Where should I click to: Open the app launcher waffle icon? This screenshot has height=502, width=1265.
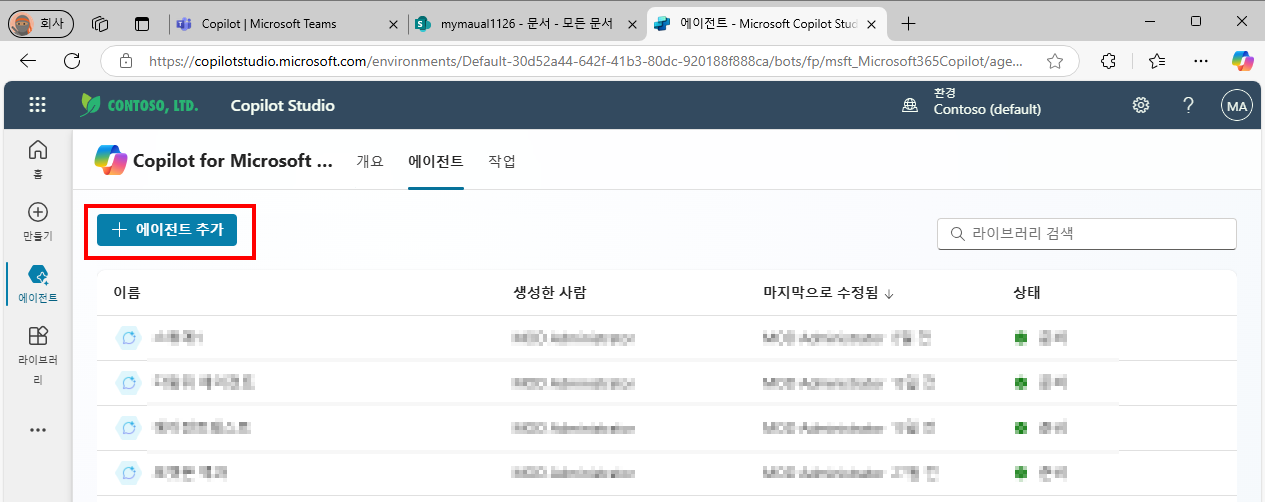click(x=37, y=105)
